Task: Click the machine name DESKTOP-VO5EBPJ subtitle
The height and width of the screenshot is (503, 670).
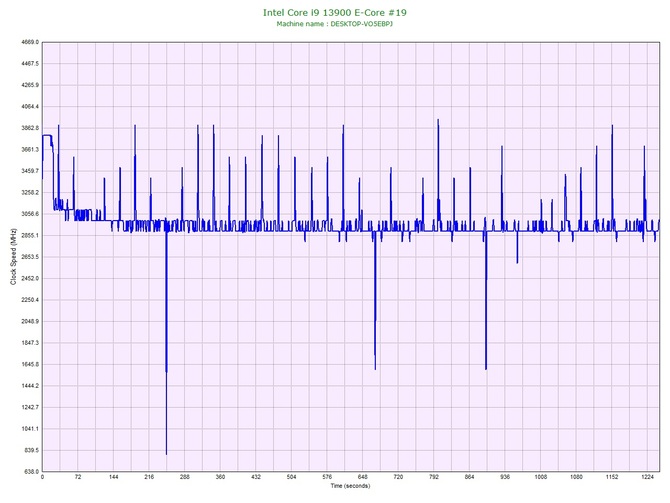Action: [x=335, y=24]
